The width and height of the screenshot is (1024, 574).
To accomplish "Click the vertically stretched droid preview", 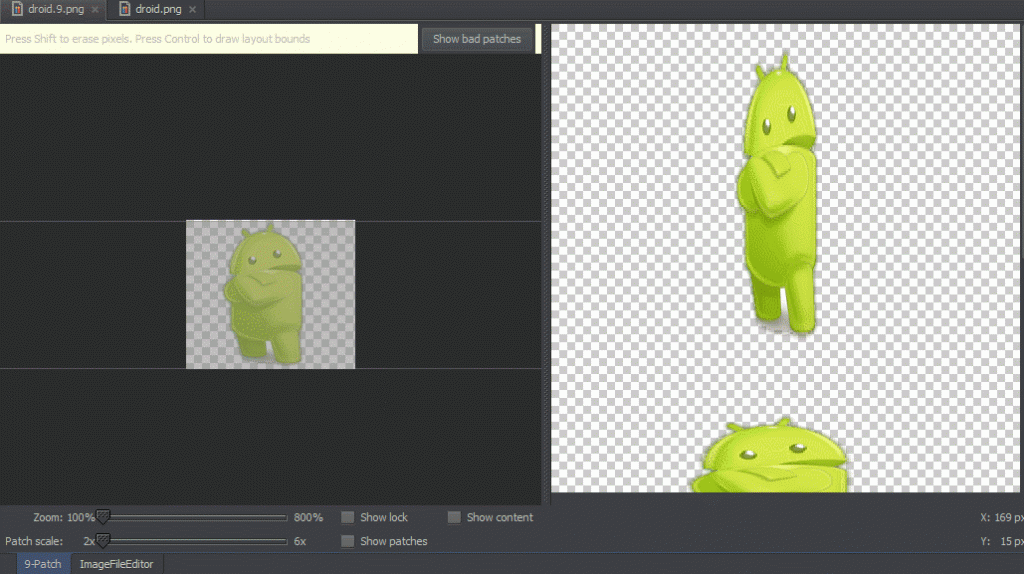I will (x=777, y=194).
